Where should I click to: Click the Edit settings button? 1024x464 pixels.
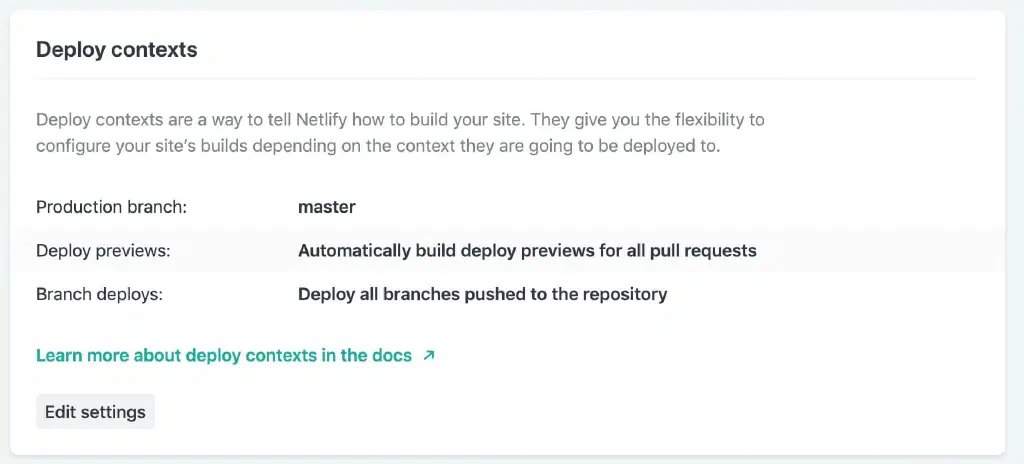coord(95,412)
